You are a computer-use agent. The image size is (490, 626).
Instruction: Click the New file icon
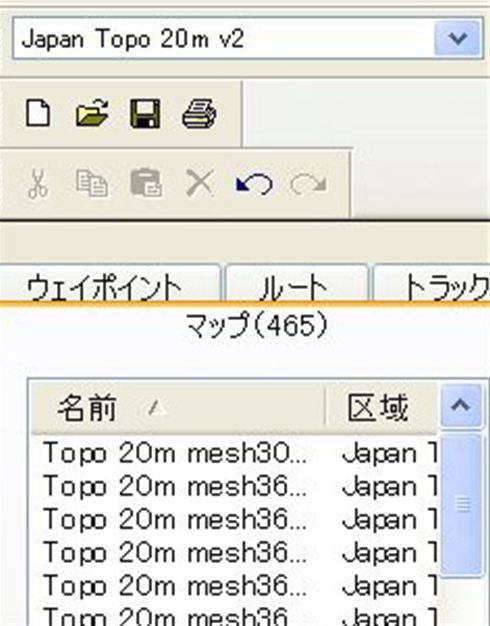[38, 113]
